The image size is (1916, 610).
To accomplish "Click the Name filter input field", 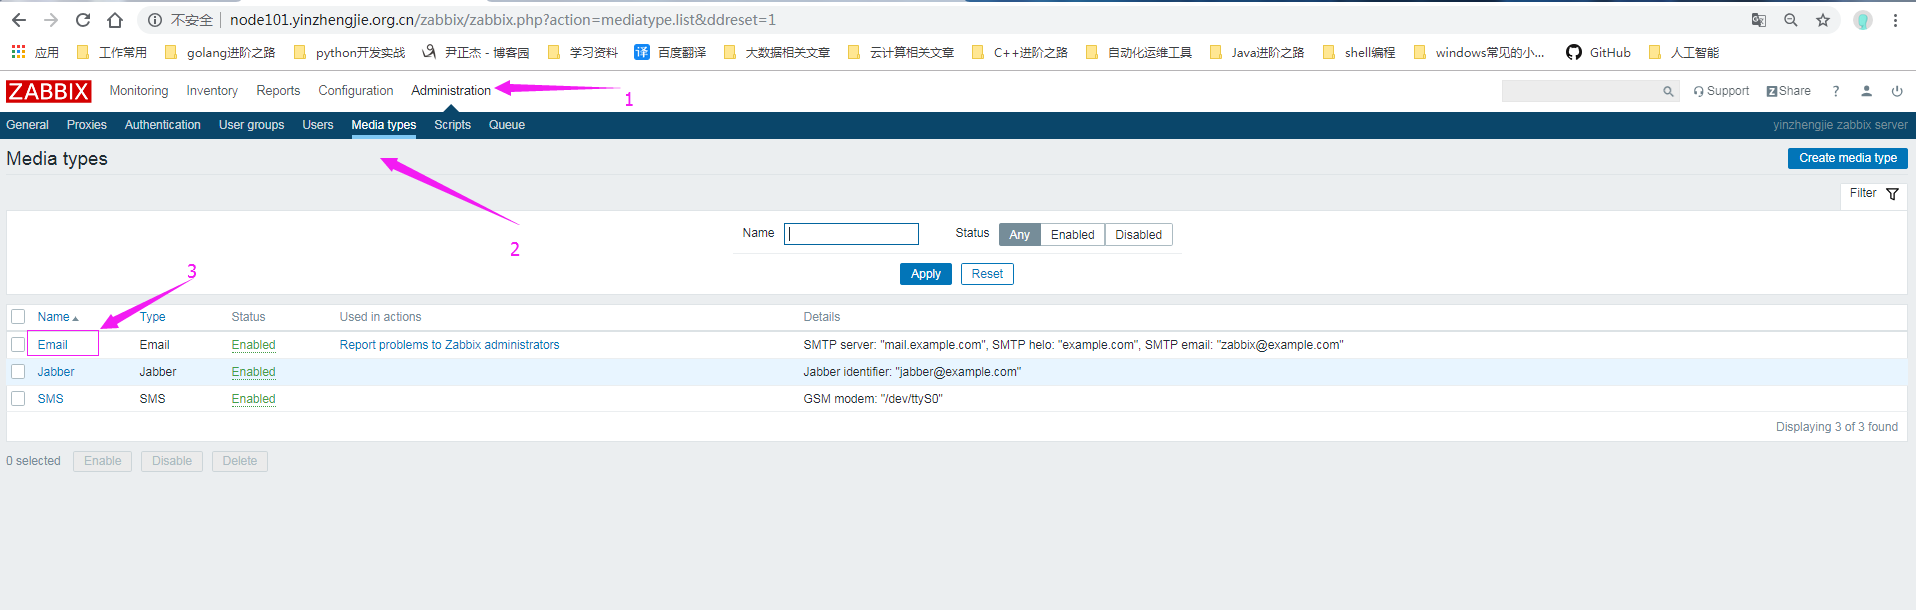I will [851, 234].
